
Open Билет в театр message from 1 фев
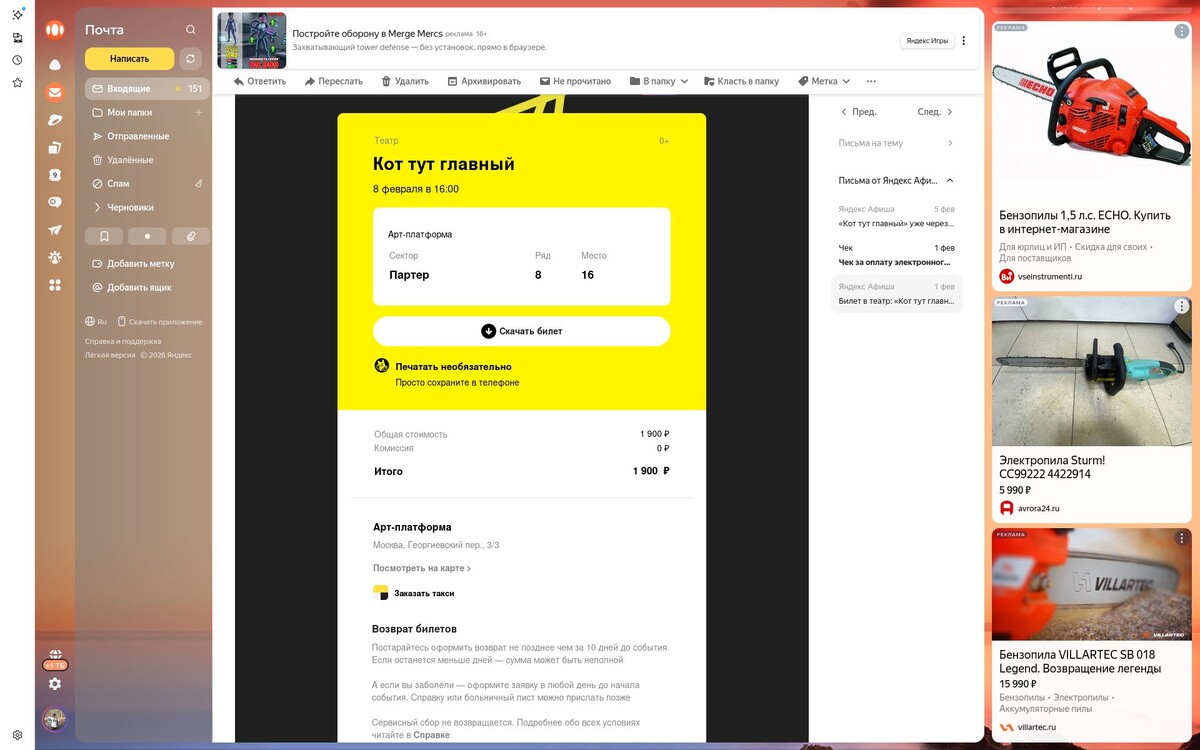click(896, 294)
